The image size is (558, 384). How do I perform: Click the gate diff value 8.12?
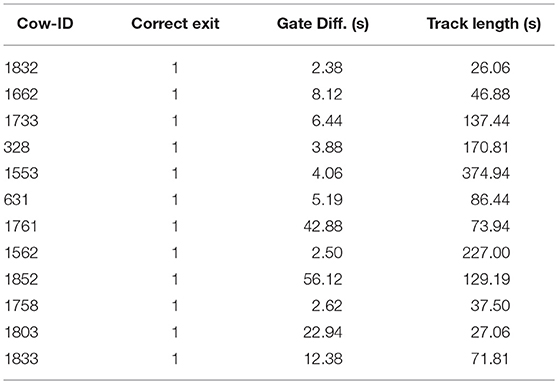tap(327, 94)
